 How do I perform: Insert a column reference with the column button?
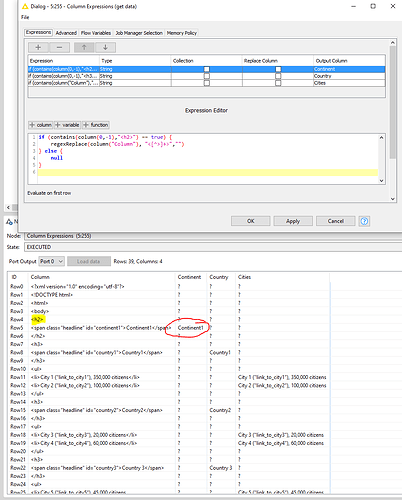tap(41, 125)
